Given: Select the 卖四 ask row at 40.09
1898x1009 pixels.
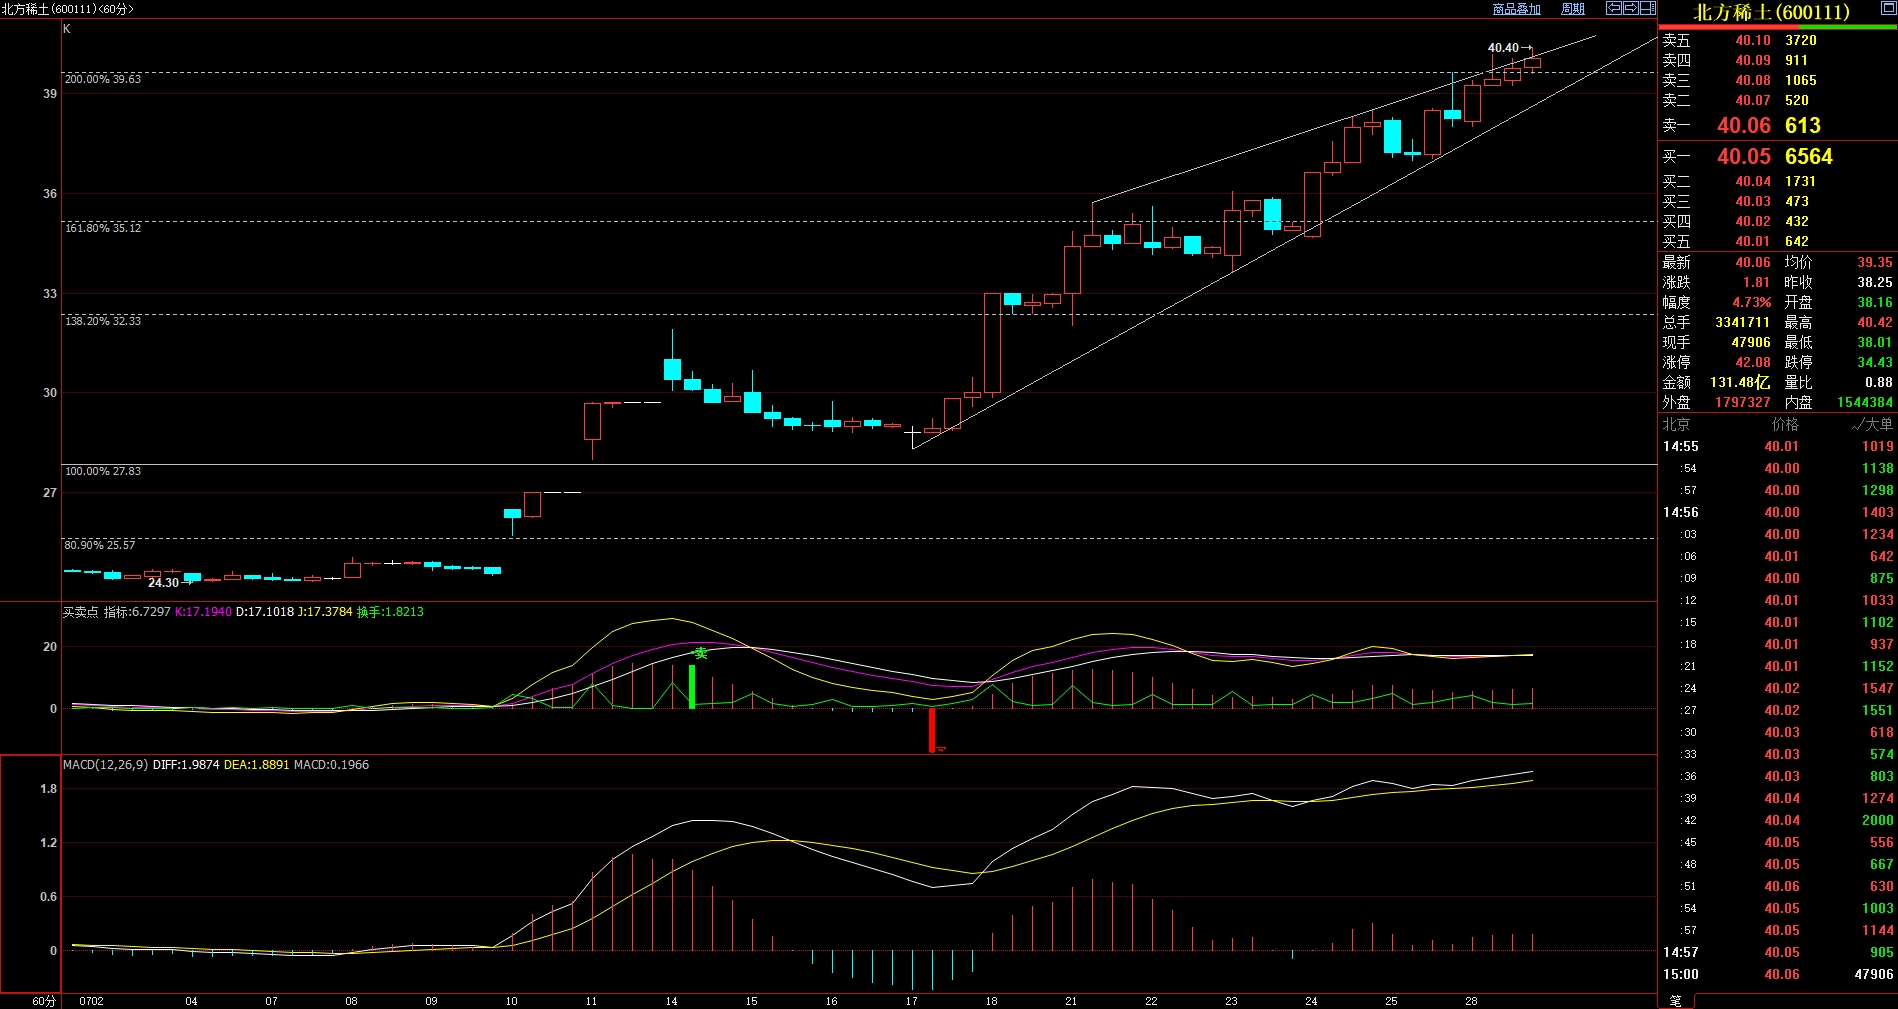Looking at the screenshot, I should pyautogui.click(x=1777, y=60).
